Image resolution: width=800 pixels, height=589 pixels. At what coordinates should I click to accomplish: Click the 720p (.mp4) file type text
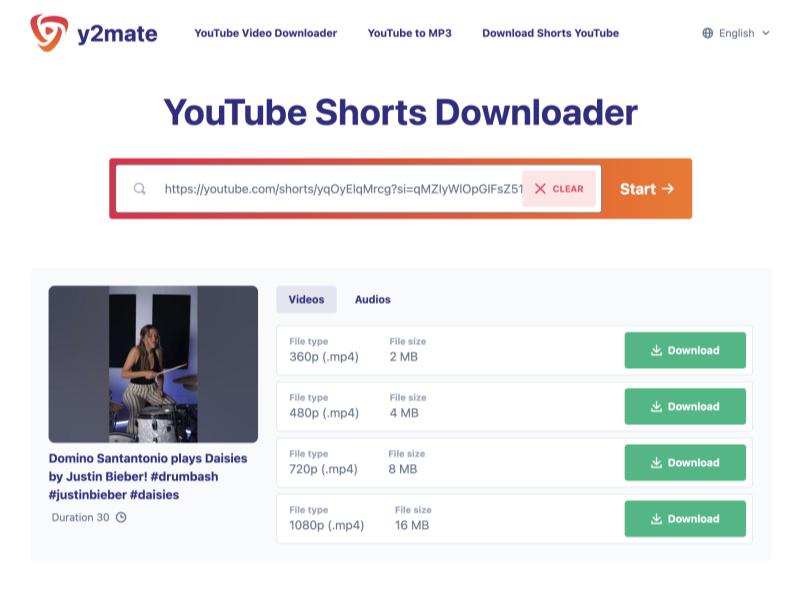click(x=323, y=469)
